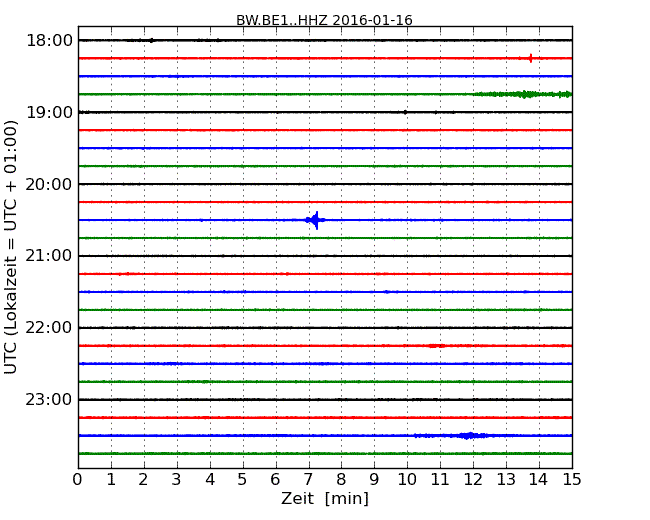
Task: Select the red spike on the 18:15 trace
Action: pos(531,58)
